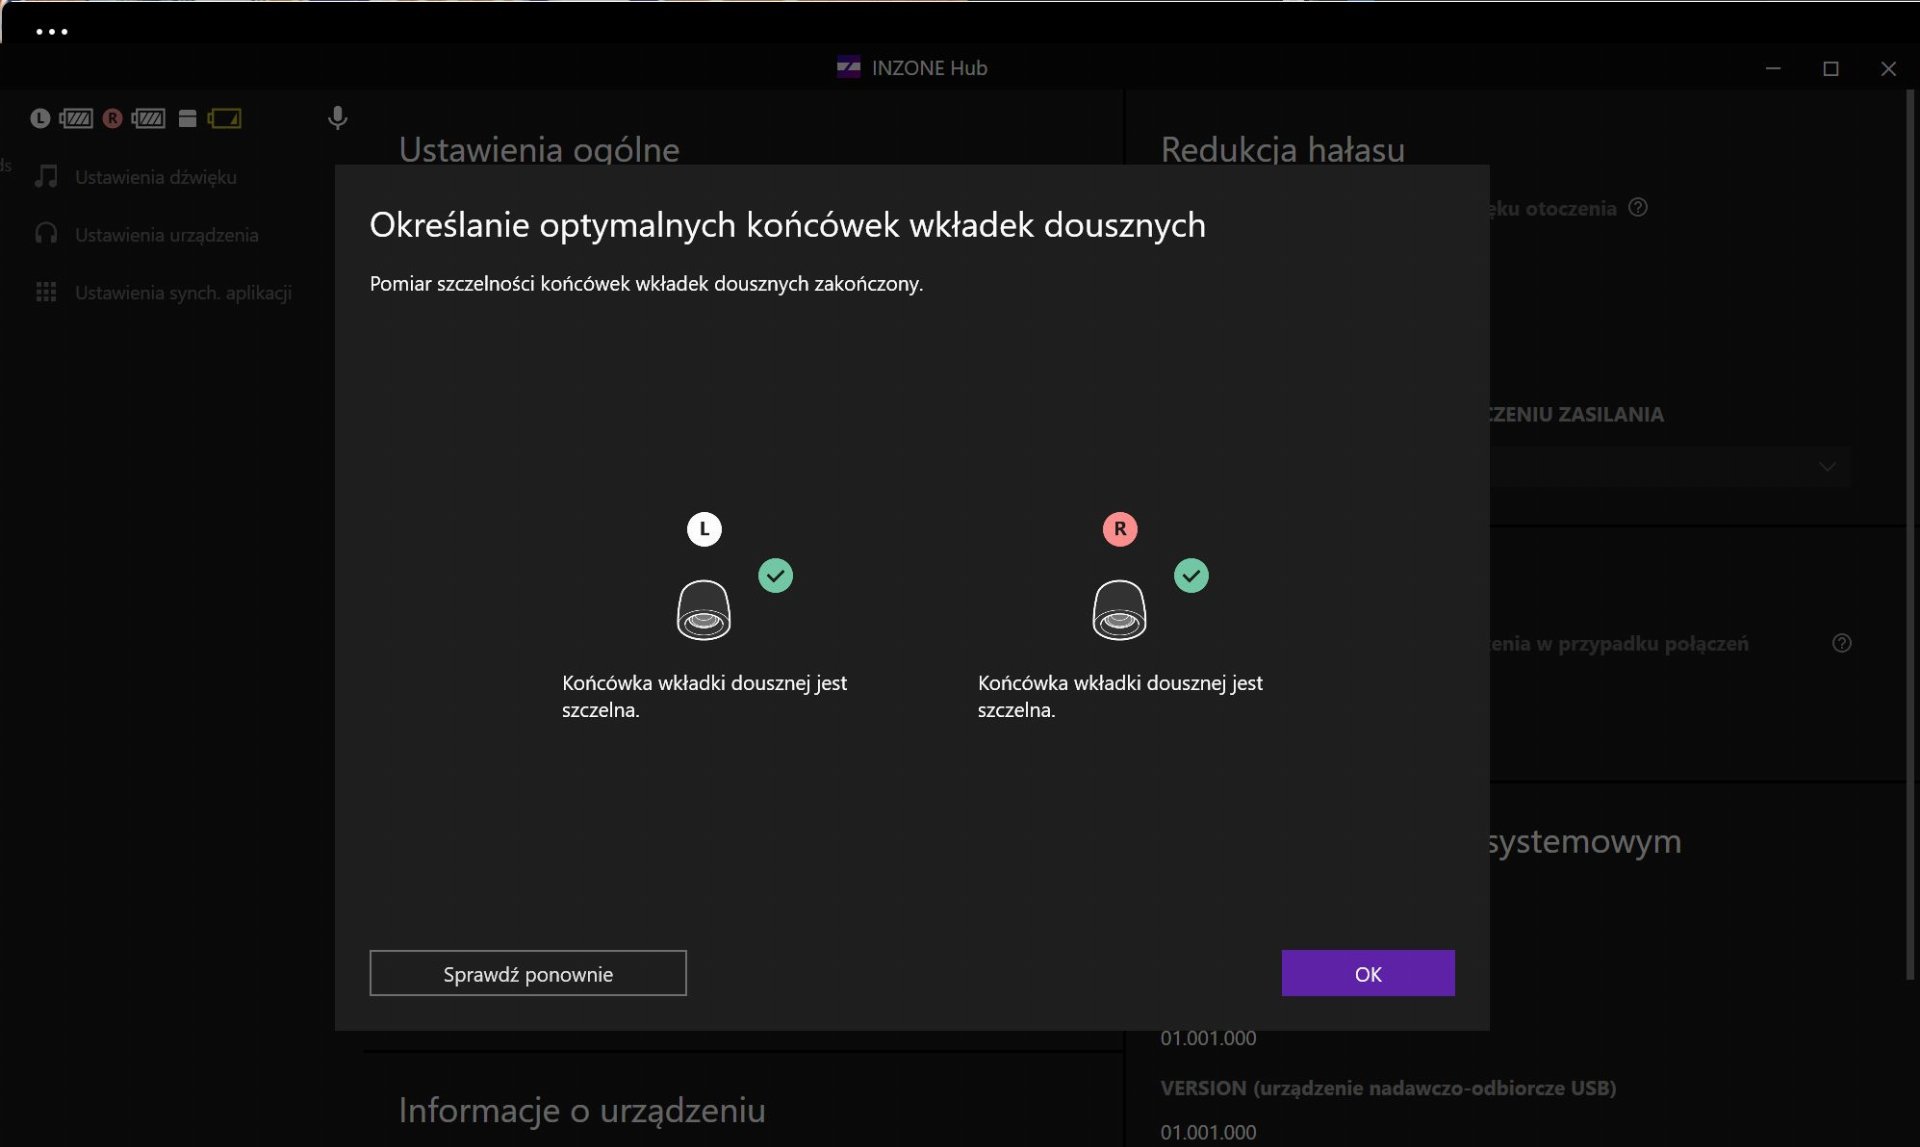The width and height of the screenshot is (1920, 1147).
Task: Confirm dialog with the OK button
Action: [1367, 973]
